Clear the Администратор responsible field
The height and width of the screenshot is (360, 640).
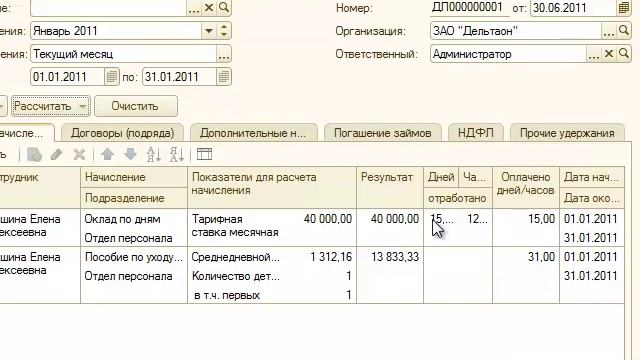(609, 54)
